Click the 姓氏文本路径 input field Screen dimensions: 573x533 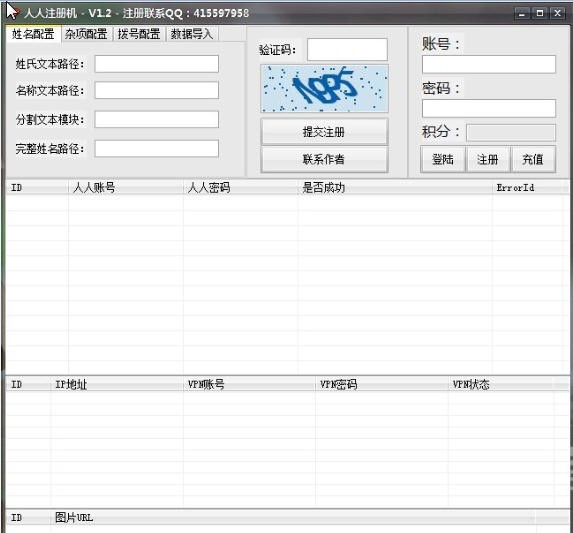coord(156,64)
